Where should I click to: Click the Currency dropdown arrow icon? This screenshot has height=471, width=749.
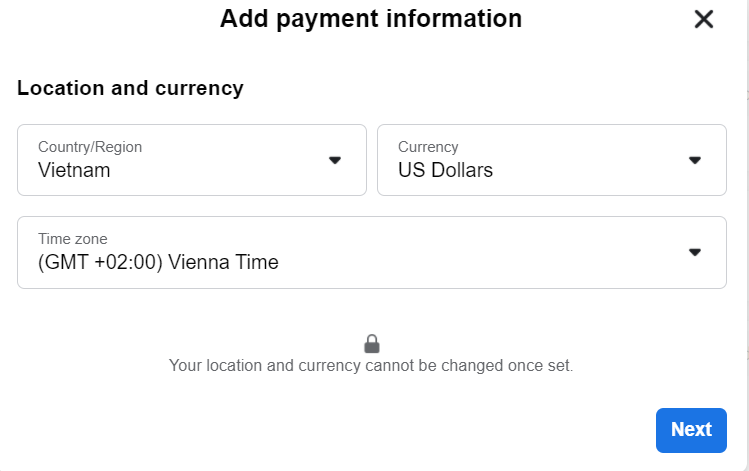coord(695,160)
